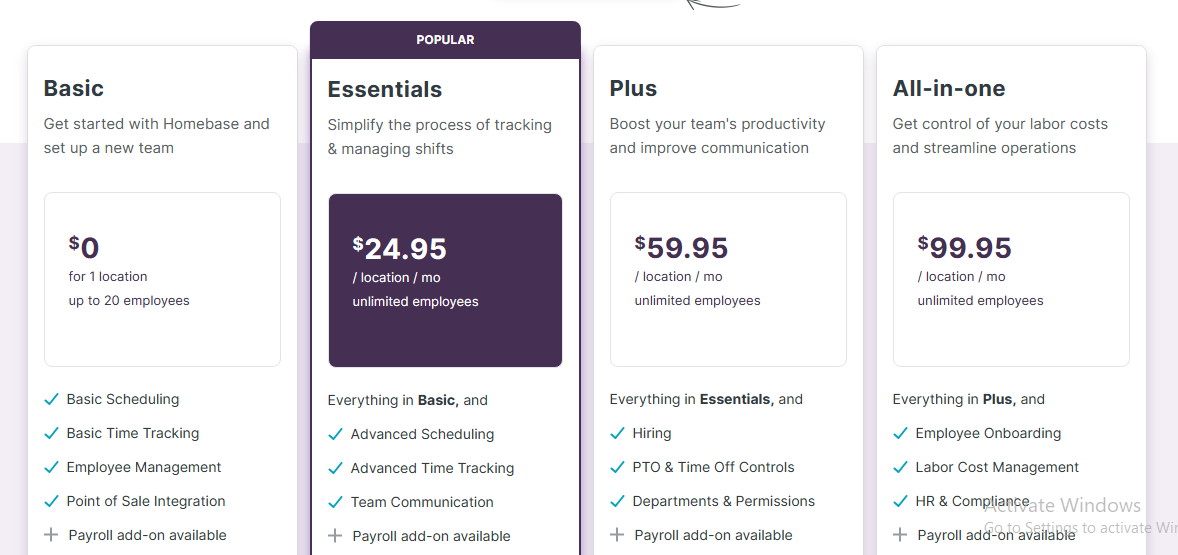The image size is (1178, 555).
Task: Select the $0 Basic price box
Action: pos(162,279)
